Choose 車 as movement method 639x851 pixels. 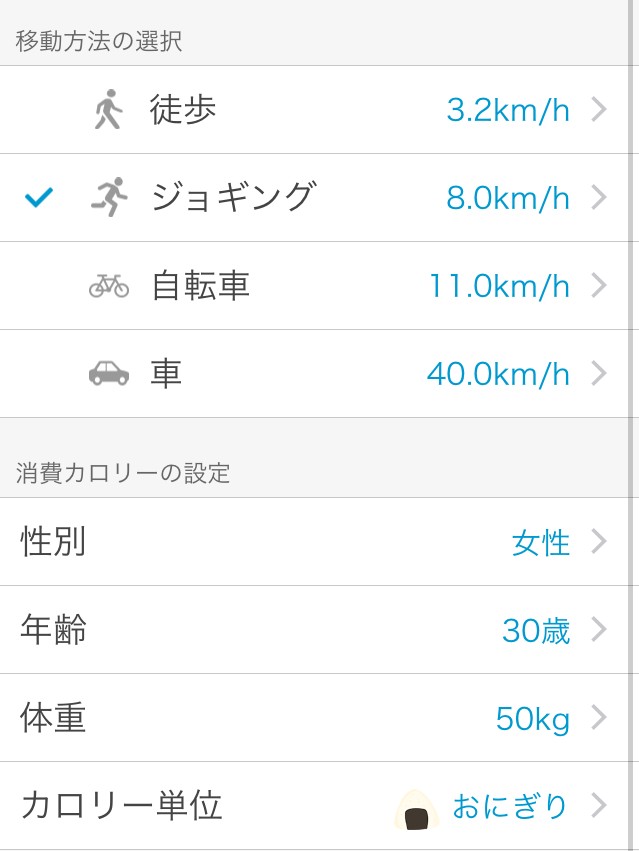[x=166, y=374]
